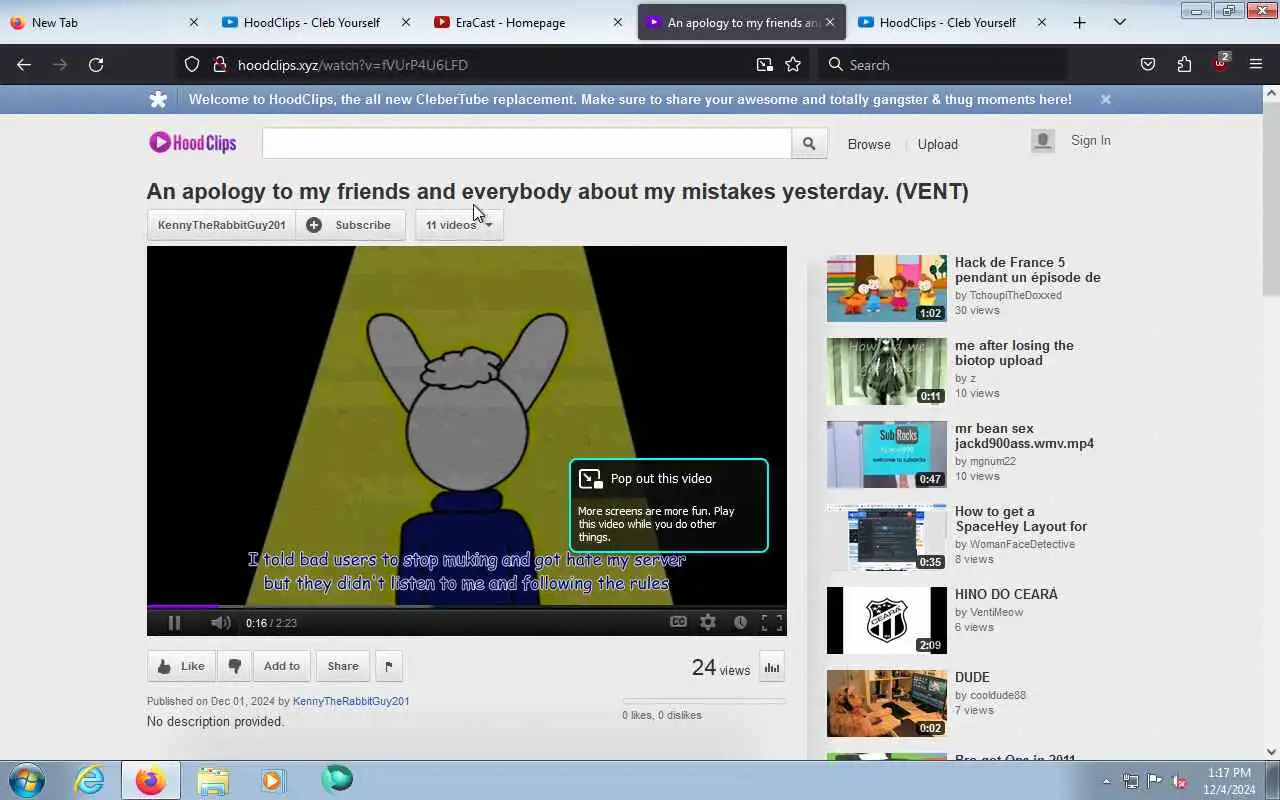The image size is (1280, 800).
Task: Open the media player taskbar icon
Action: [273, 779]
